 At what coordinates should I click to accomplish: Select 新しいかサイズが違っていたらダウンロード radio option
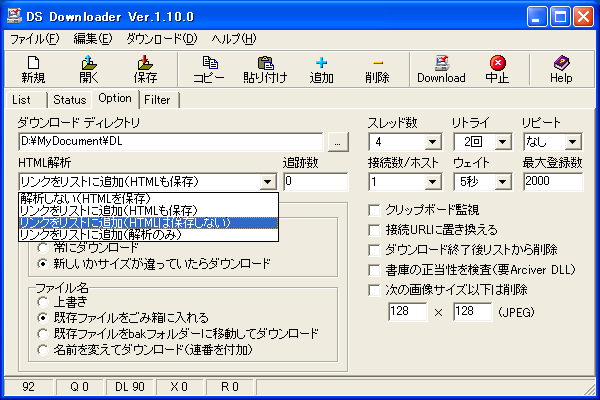42,264
